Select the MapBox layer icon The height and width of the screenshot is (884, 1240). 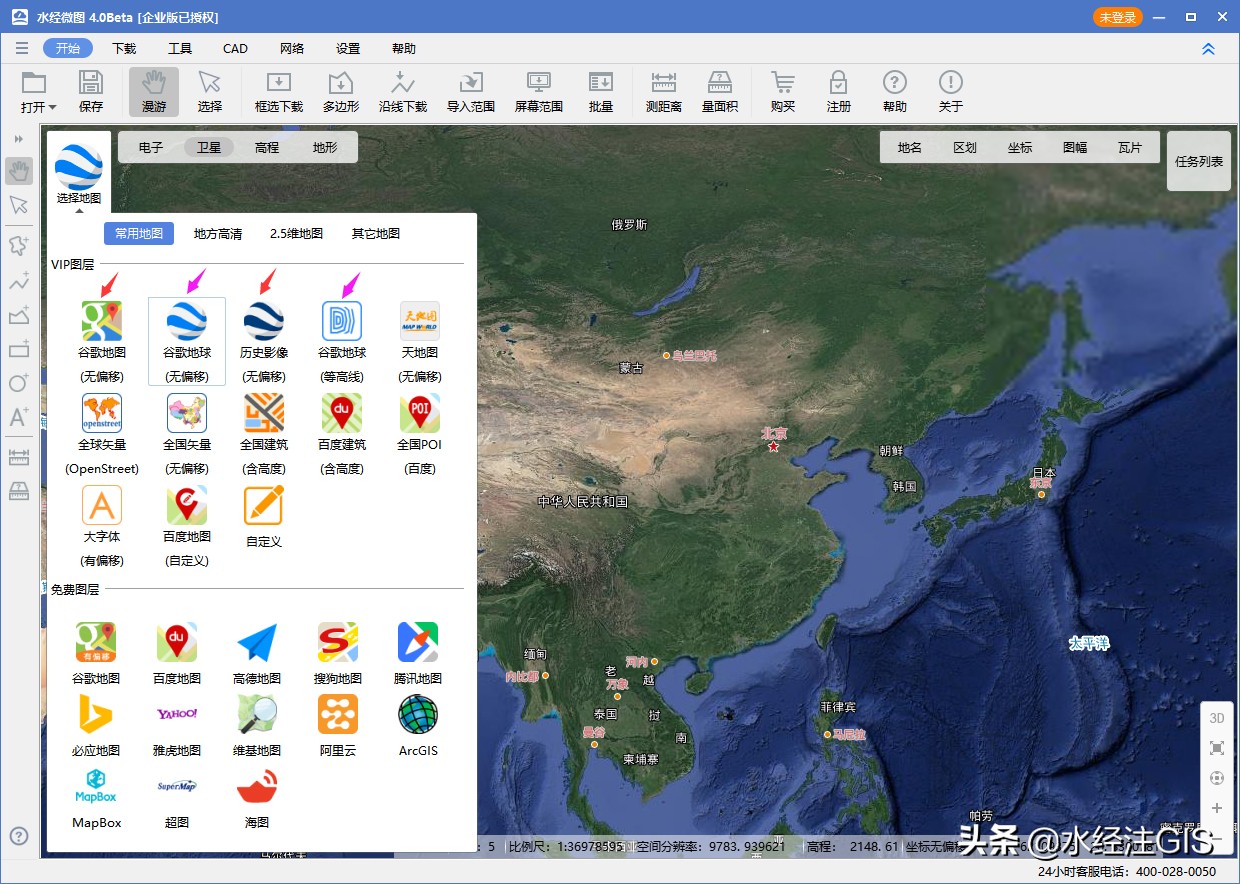click(x=96, y=786)
